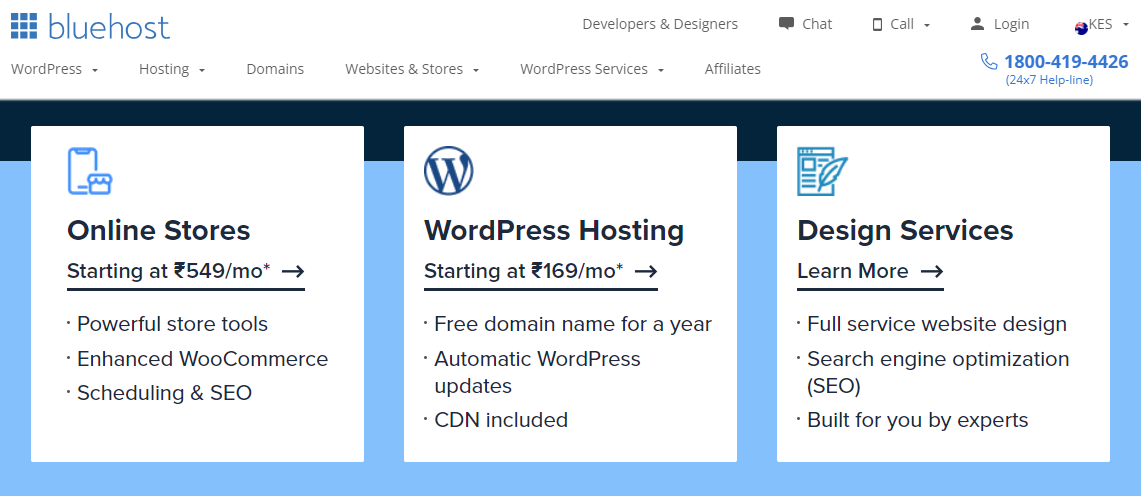1141x496 pixels.
Task: Click "Automatic WordPress updates" text
Action: [538, 372]
